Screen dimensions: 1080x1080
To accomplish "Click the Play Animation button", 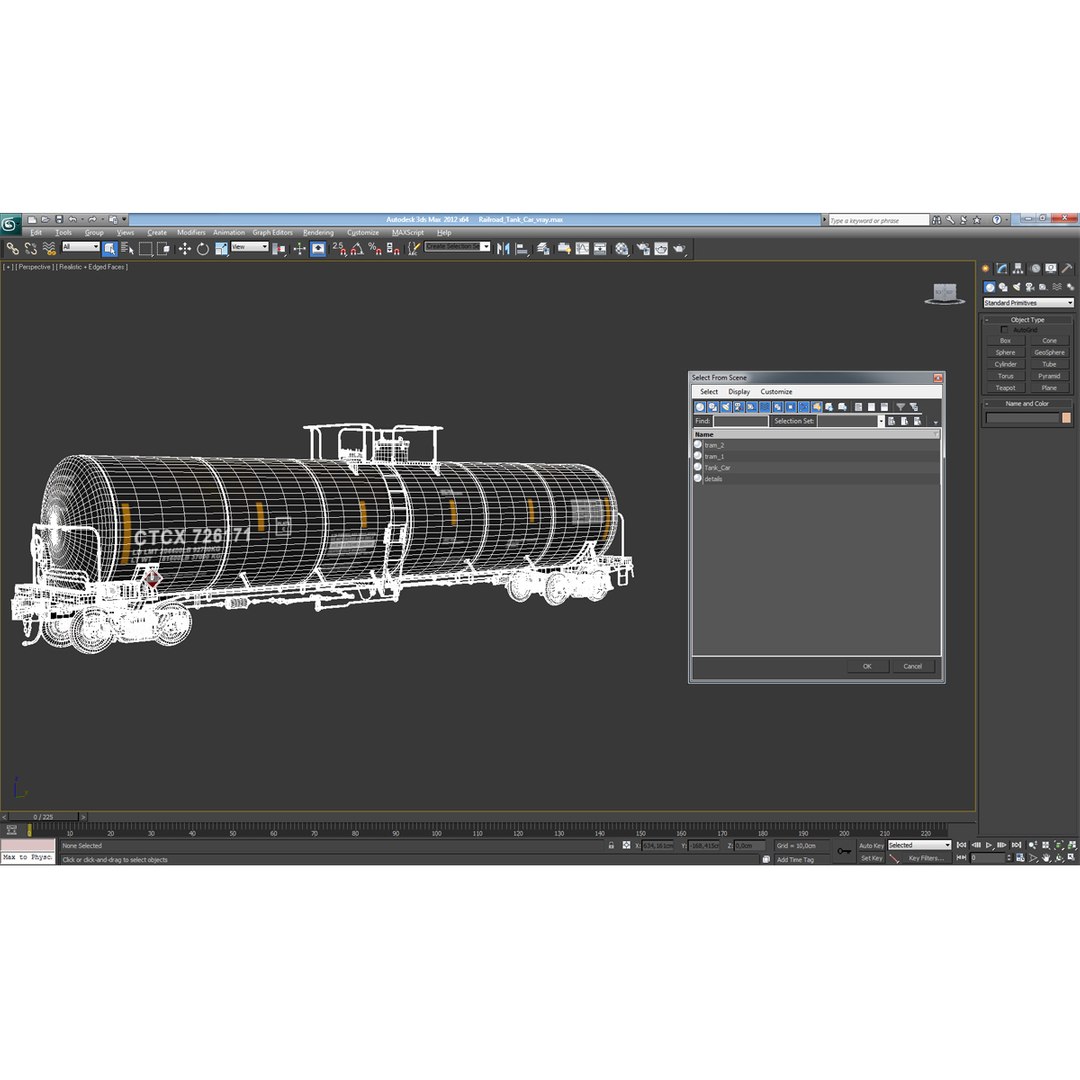I will click(x=989, y=845).
